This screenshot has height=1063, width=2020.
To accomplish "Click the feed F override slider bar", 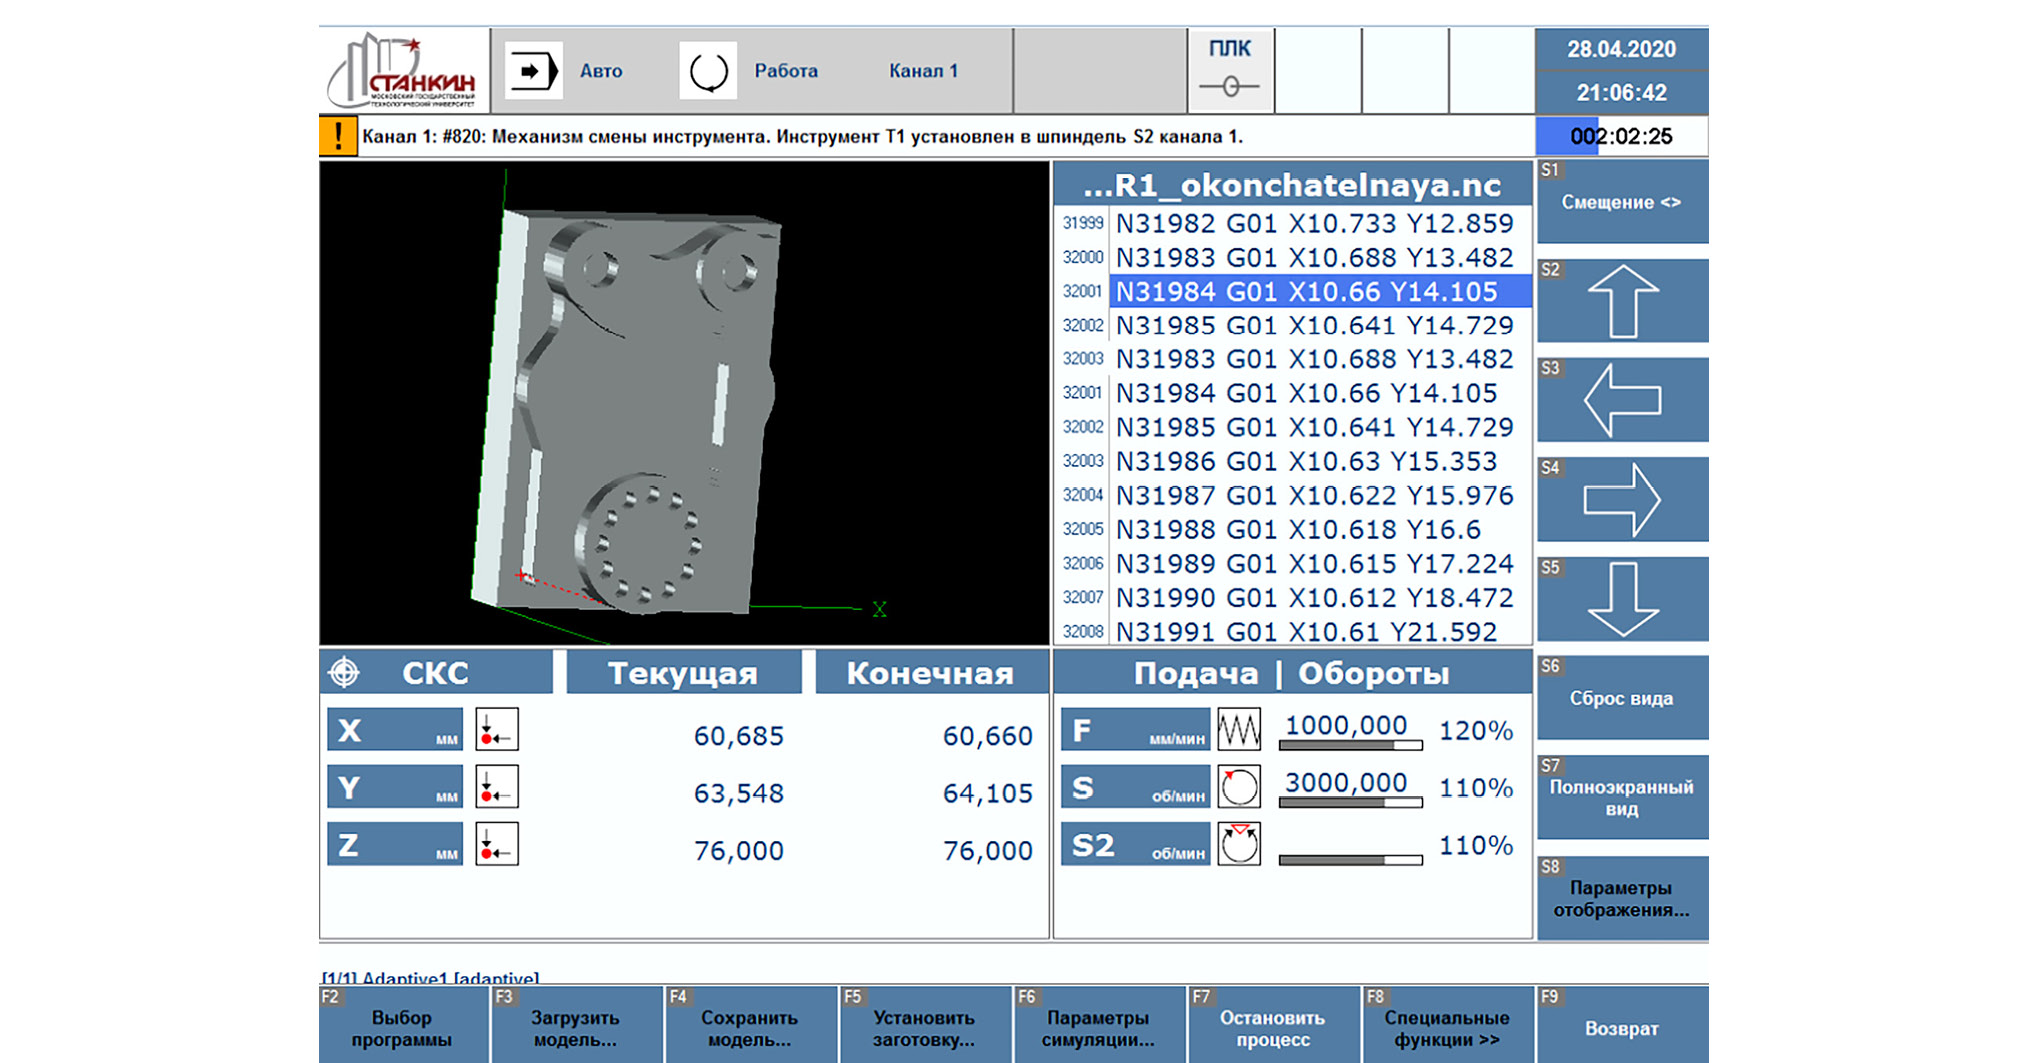I will 1350,746.
